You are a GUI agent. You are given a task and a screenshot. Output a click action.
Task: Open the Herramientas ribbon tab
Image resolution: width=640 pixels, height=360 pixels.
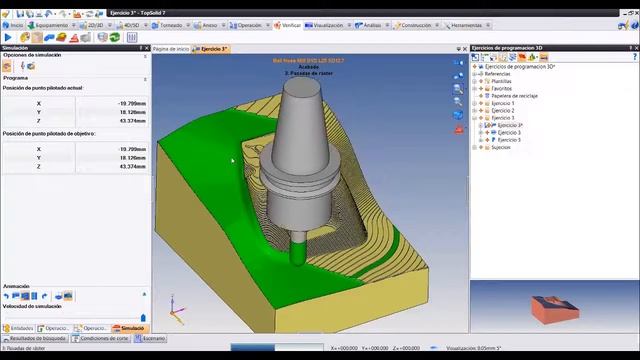tap(463, 25)
